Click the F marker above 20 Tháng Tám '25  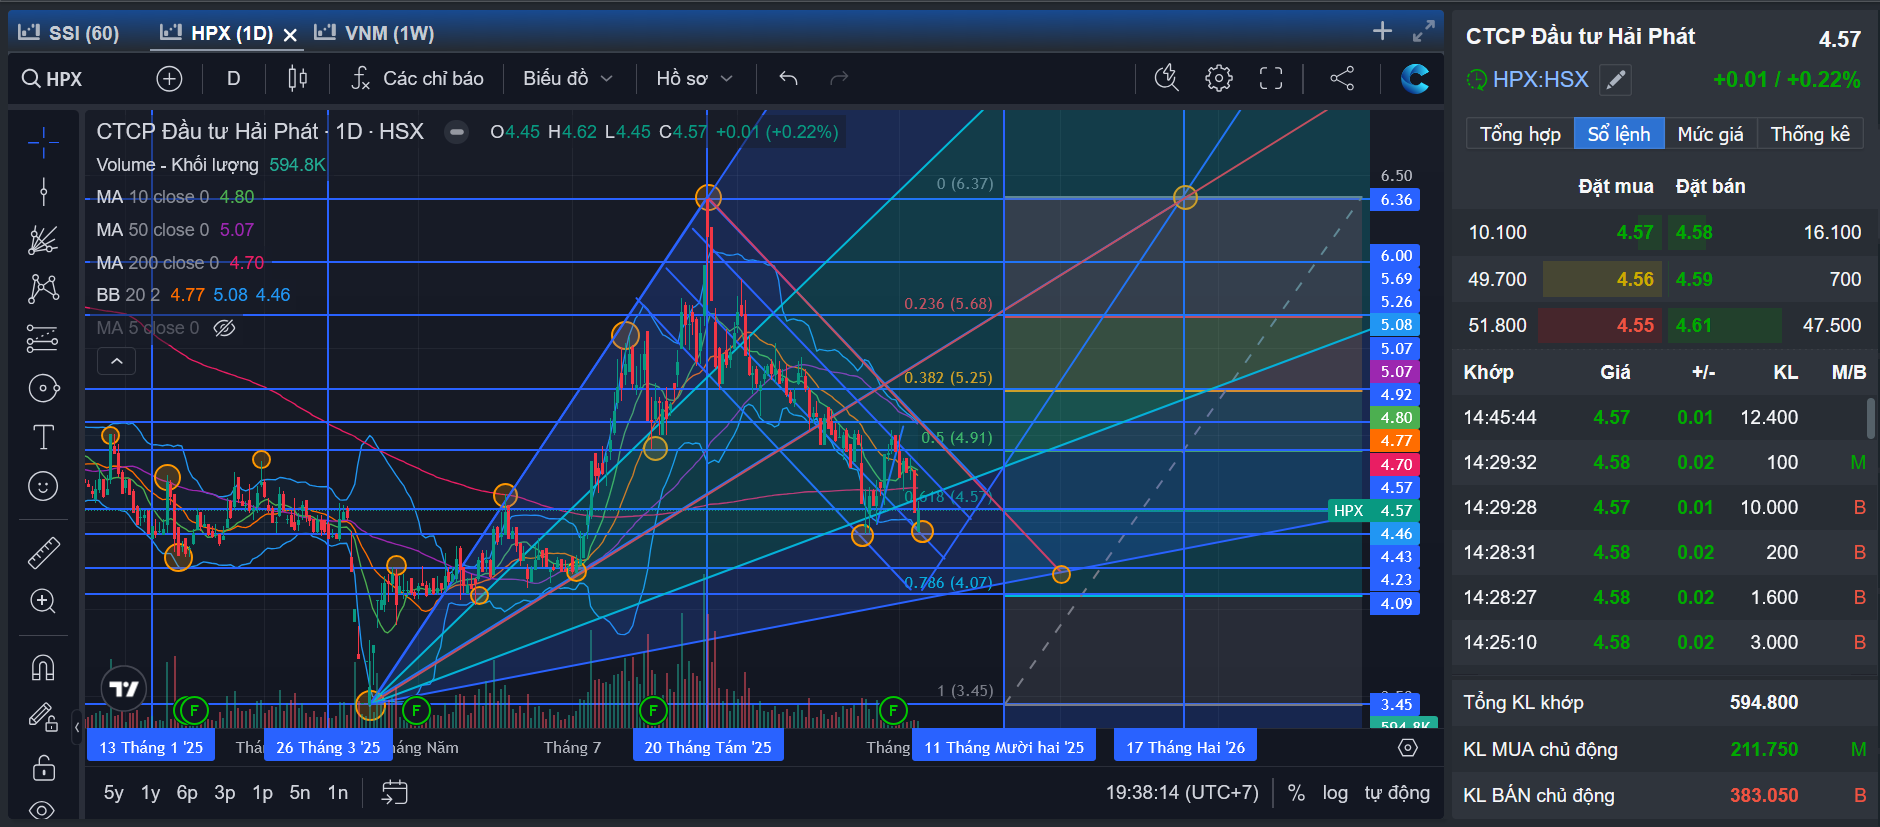click(653, 710)
